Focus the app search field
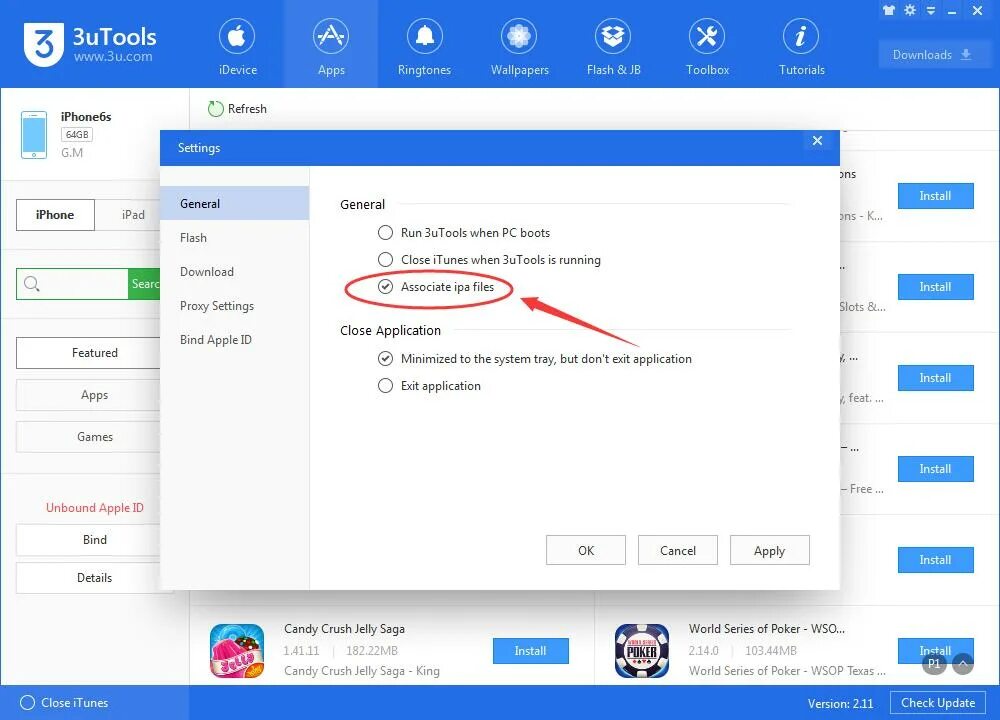This screenshot has width=1000, height=720. pos(72,284)
